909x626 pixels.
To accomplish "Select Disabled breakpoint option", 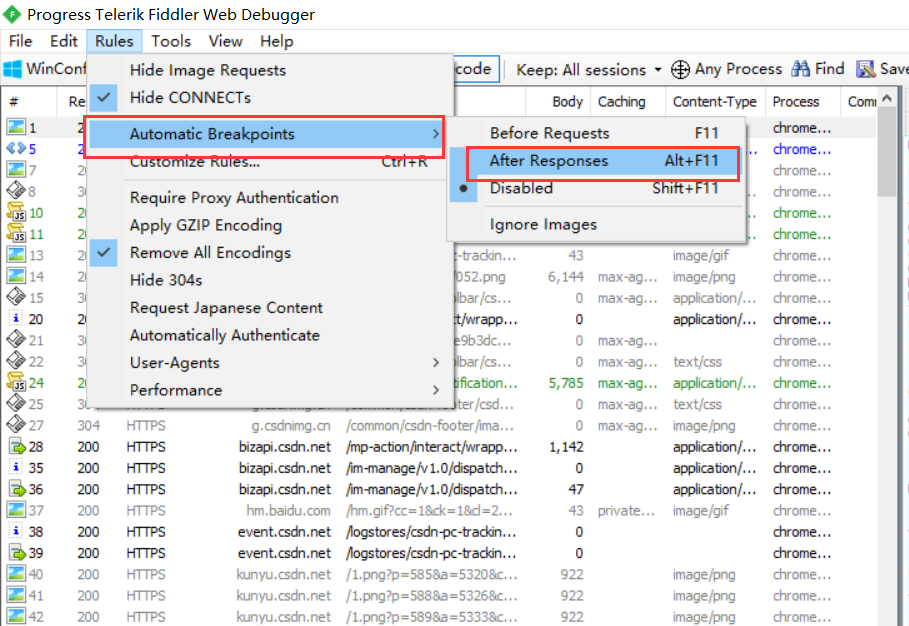I will [596, 188].
